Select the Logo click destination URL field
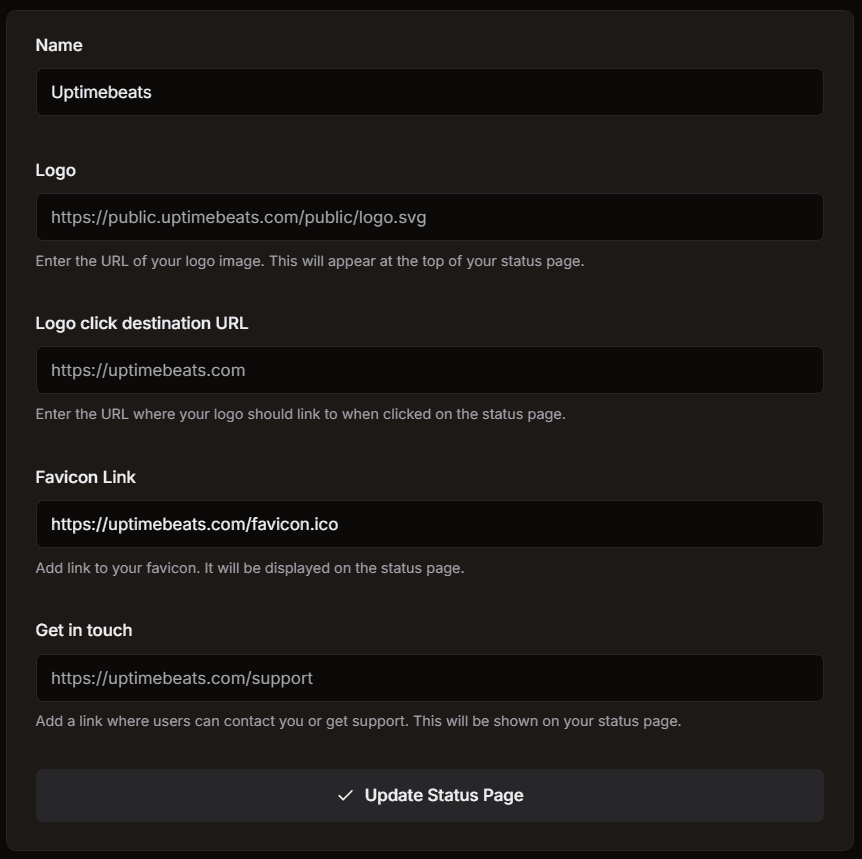 (x=430, y=370)
